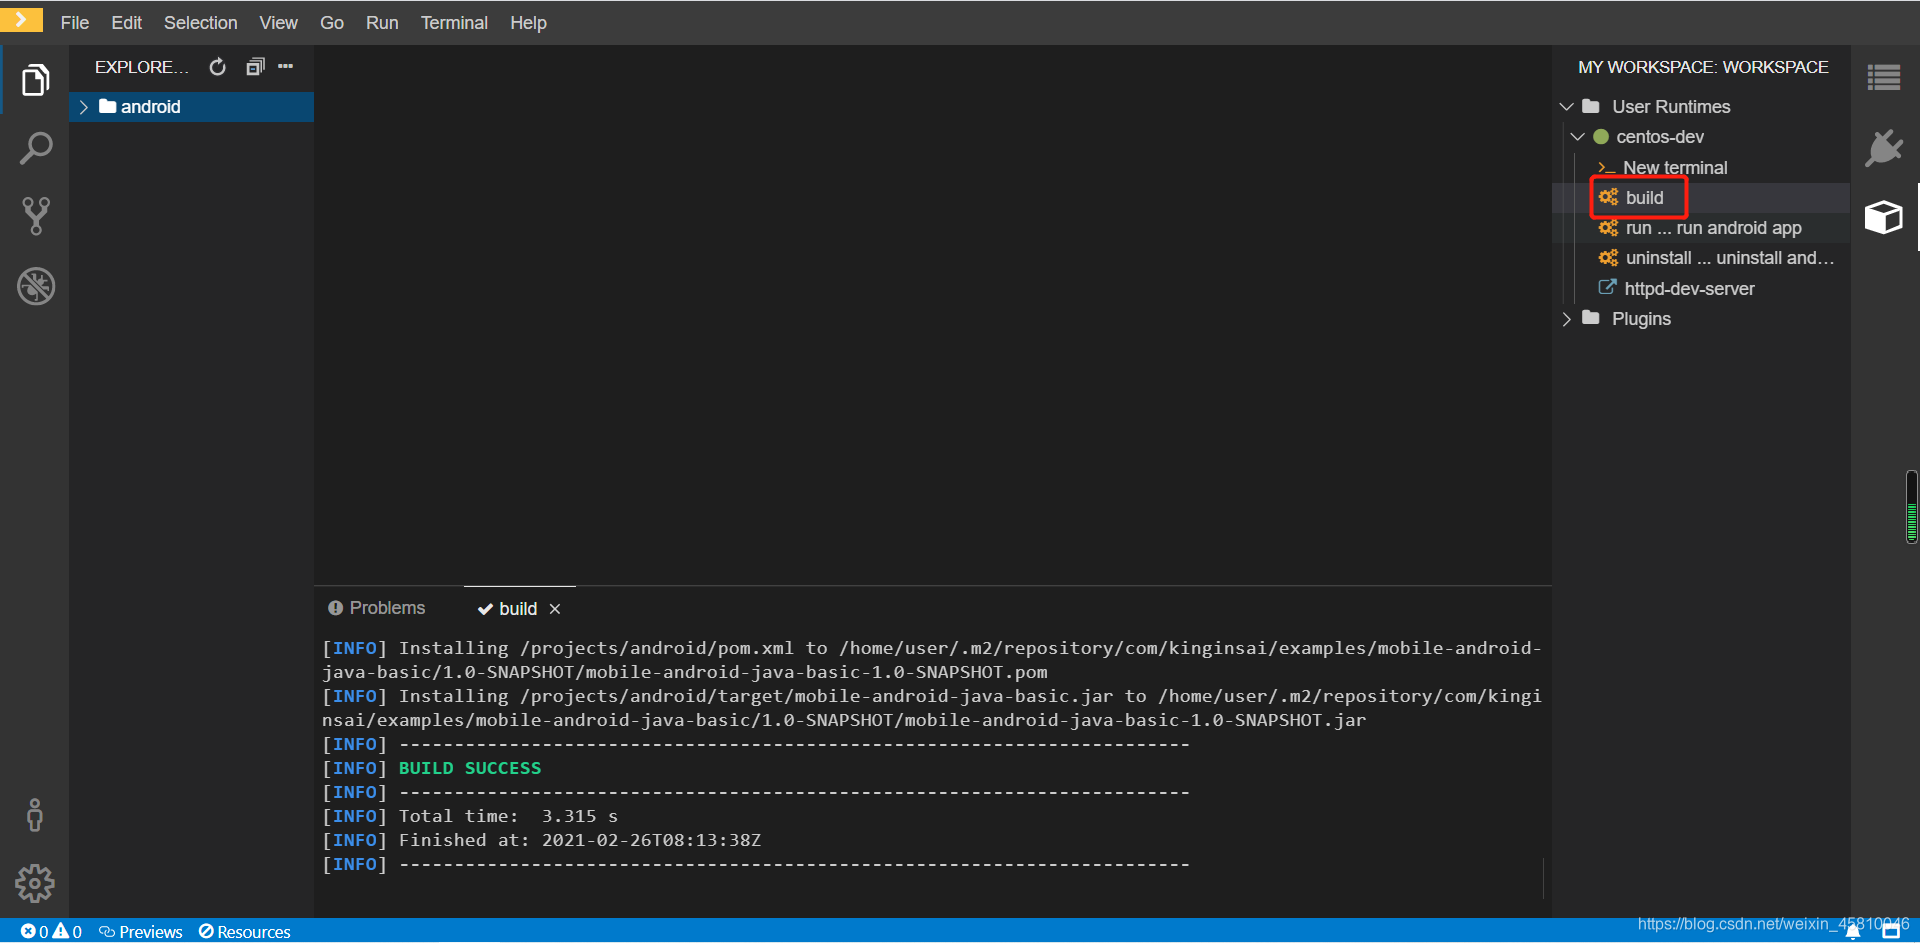The height and width of the screenshot is (943, 1920).
Task: Click the errors count in status bar
Action: point(35,931)
